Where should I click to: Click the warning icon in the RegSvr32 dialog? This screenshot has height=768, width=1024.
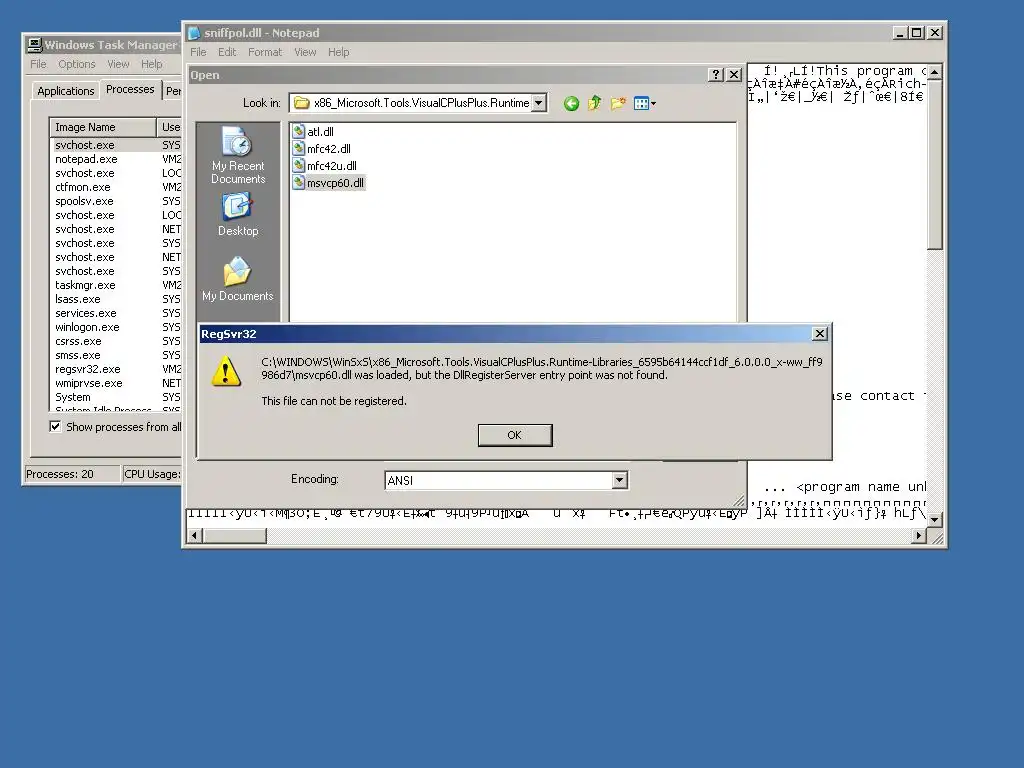pyautogui.click(x=226, y=371)
